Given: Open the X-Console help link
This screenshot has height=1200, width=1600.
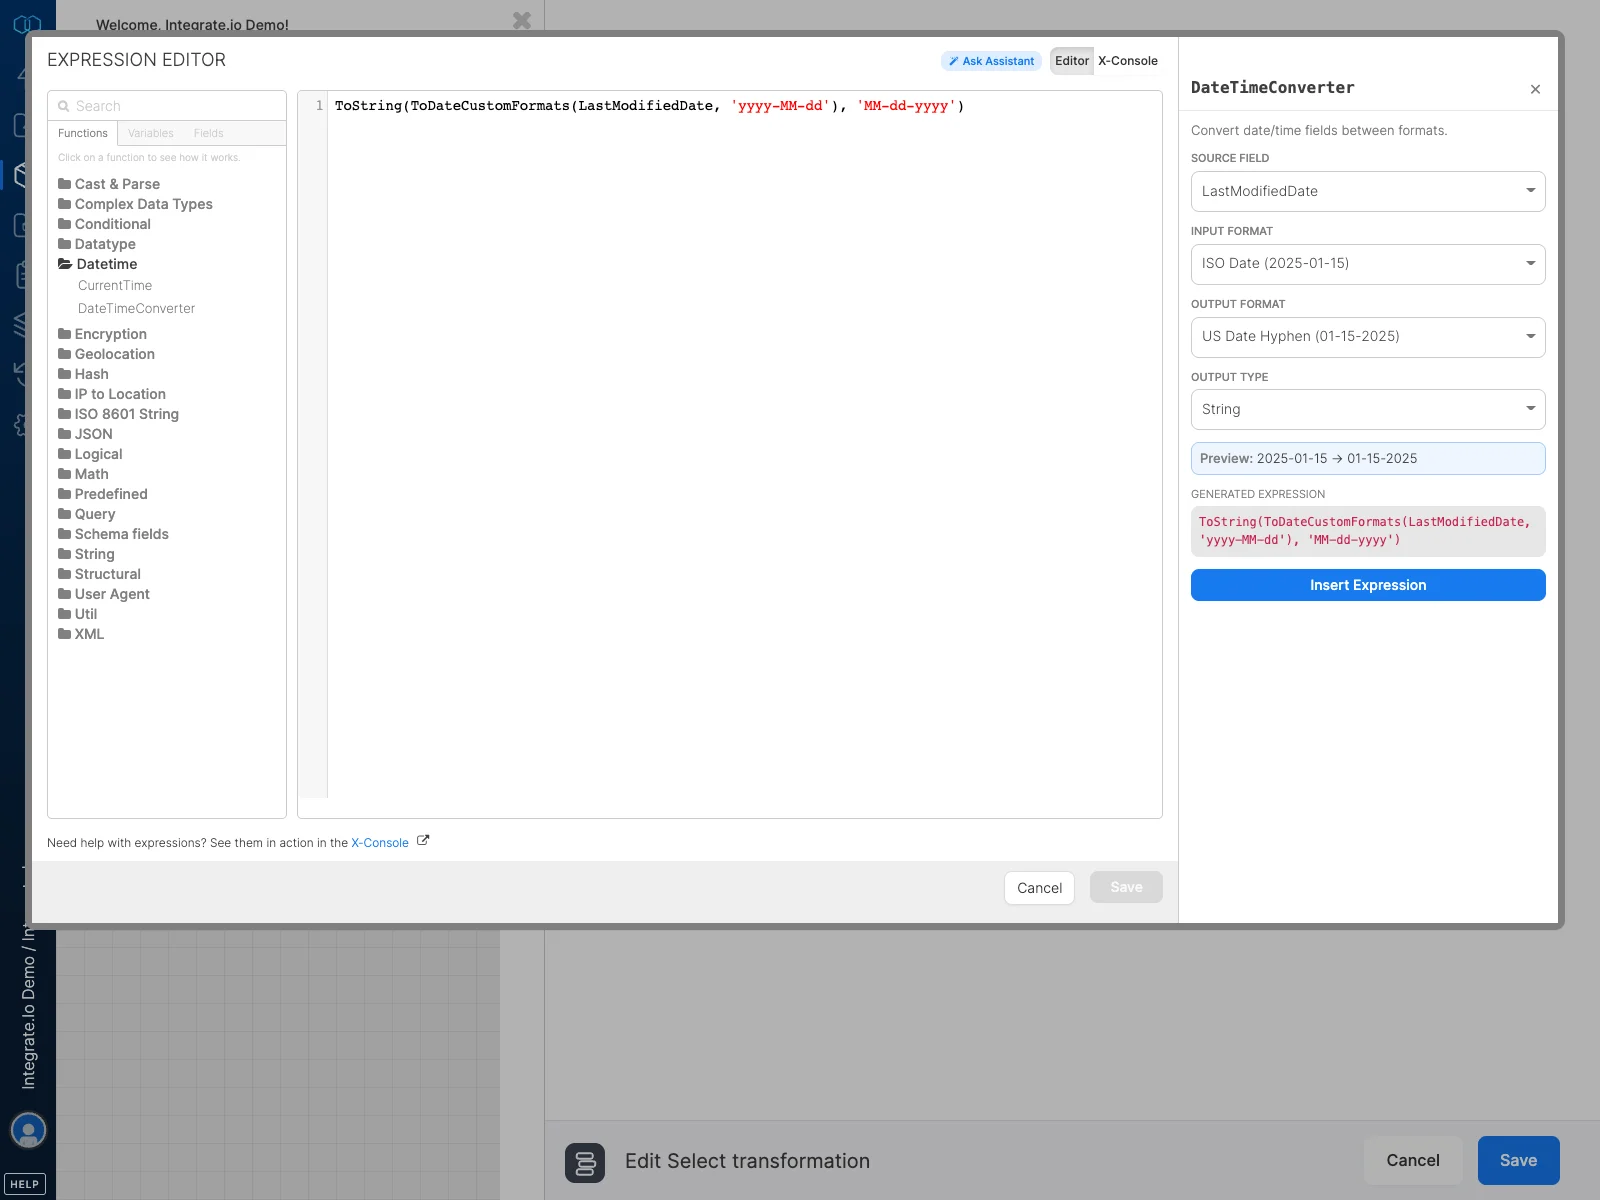Looking at the screenshot, I should click(x=380, y=843).
